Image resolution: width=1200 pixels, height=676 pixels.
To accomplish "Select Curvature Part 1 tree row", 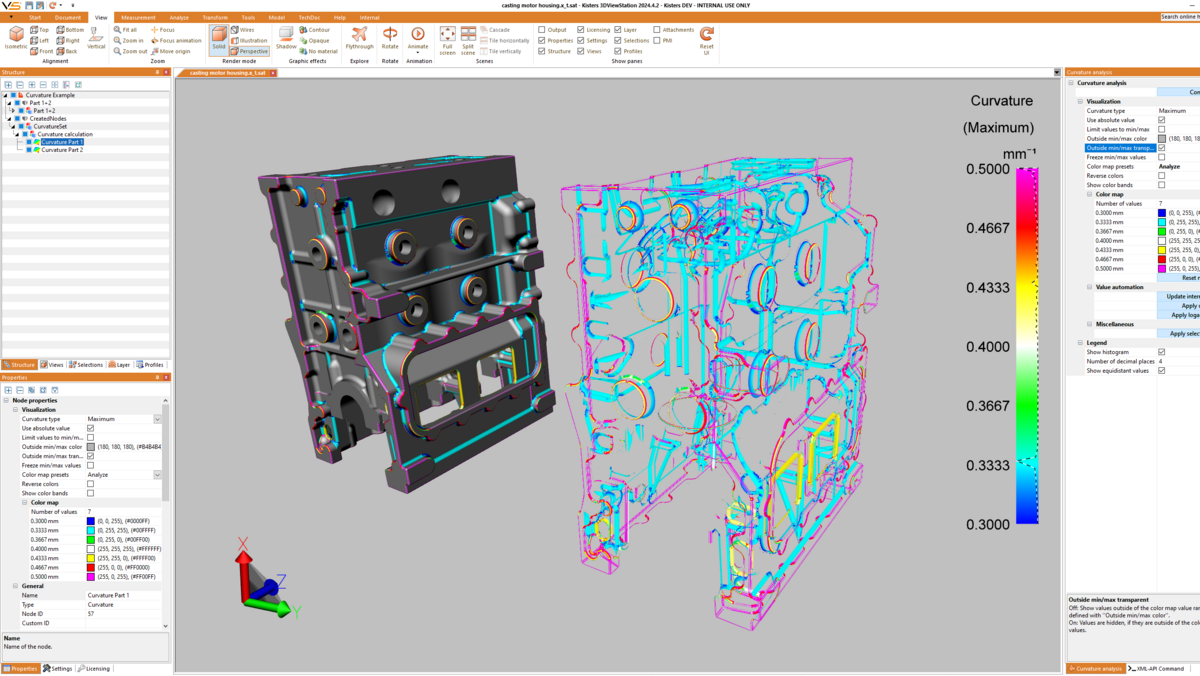I will (62, 142).
